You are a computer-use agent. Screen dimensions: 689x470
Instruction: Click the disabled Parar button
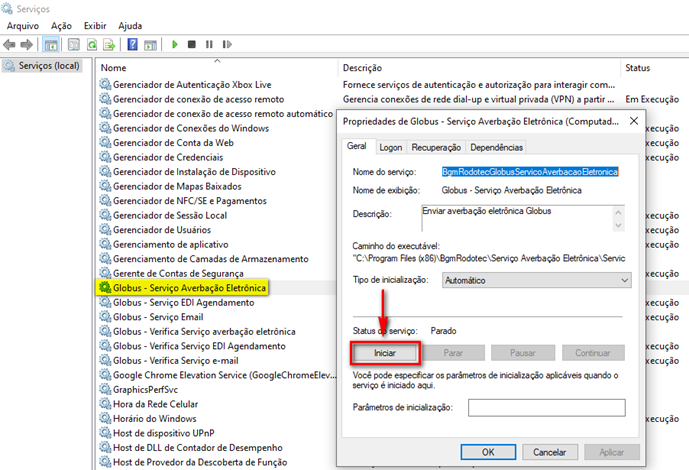pyautogui.click(x=453, y=353)
